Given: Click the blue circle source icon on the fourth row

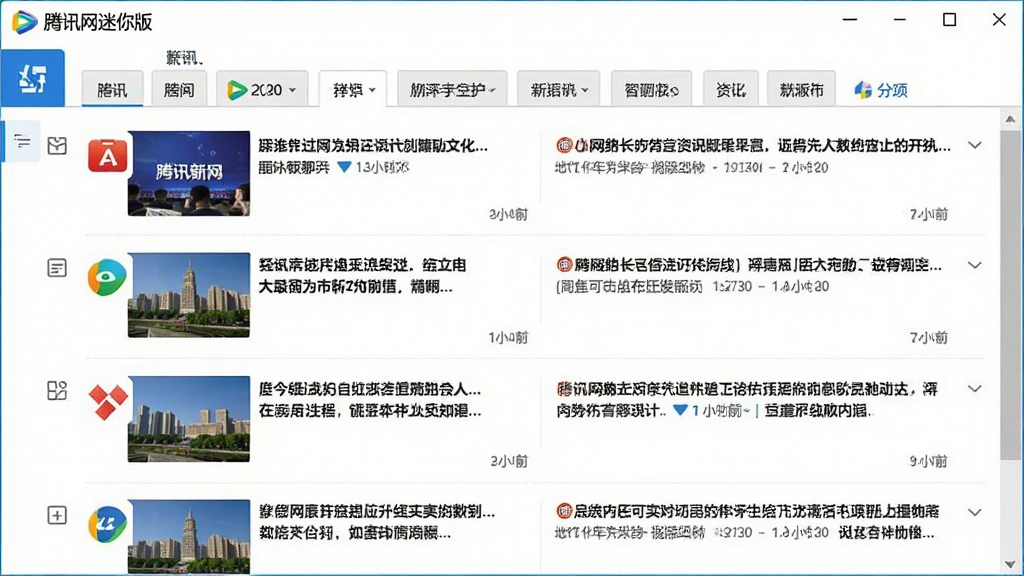Looking at the screenshot, I should click(107, 524).
